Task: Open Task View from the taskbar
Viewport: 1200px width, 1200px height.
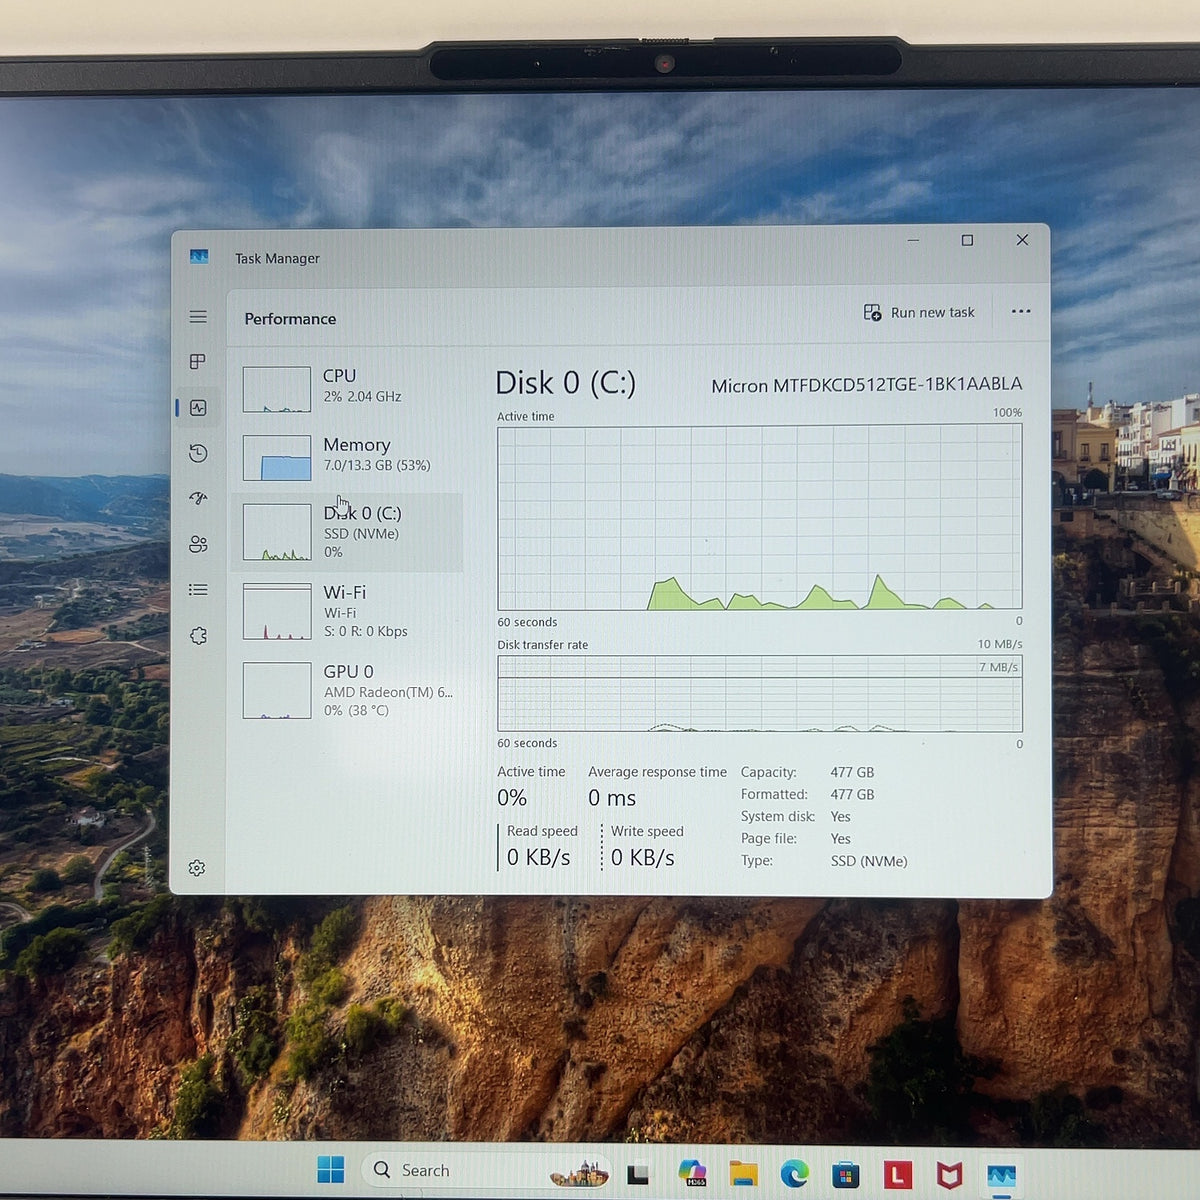Action: click(638, 1173)
